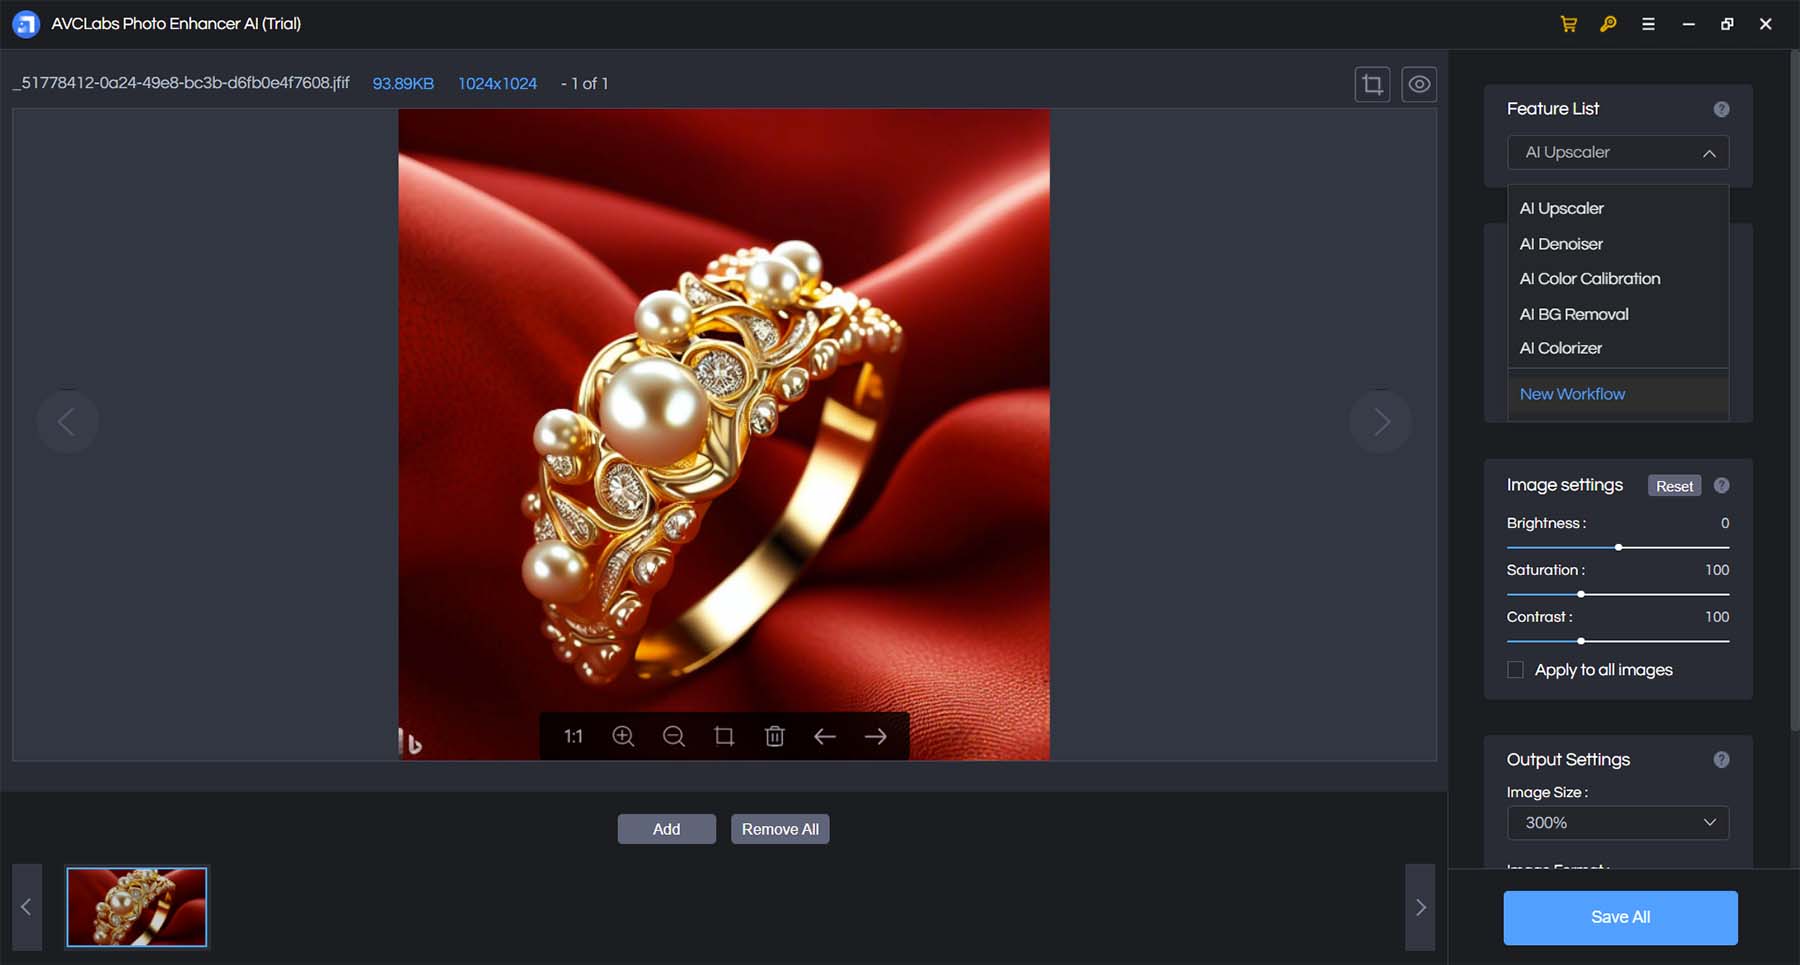Expand the thumbnail strip right arrow
1800x965 pixels.
point(1420,907)
